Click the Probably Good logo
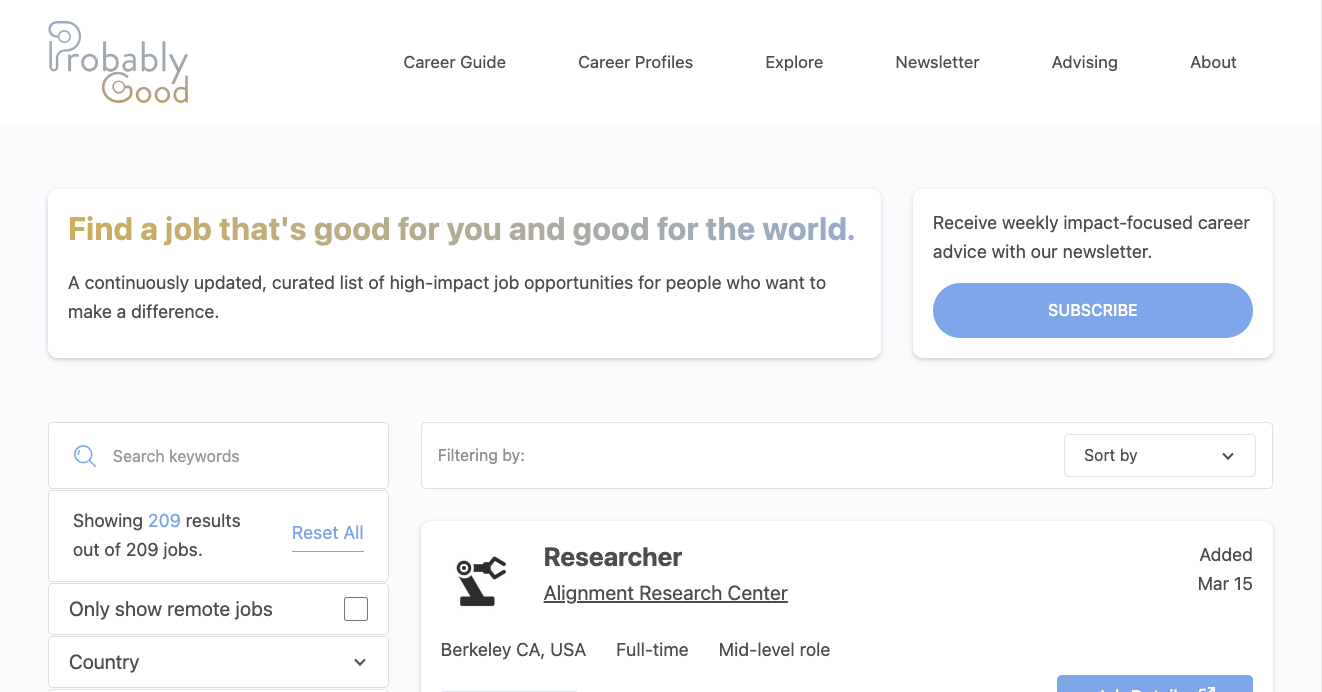Viewport: 1322px width, 692px height. (x=117, y=61)
